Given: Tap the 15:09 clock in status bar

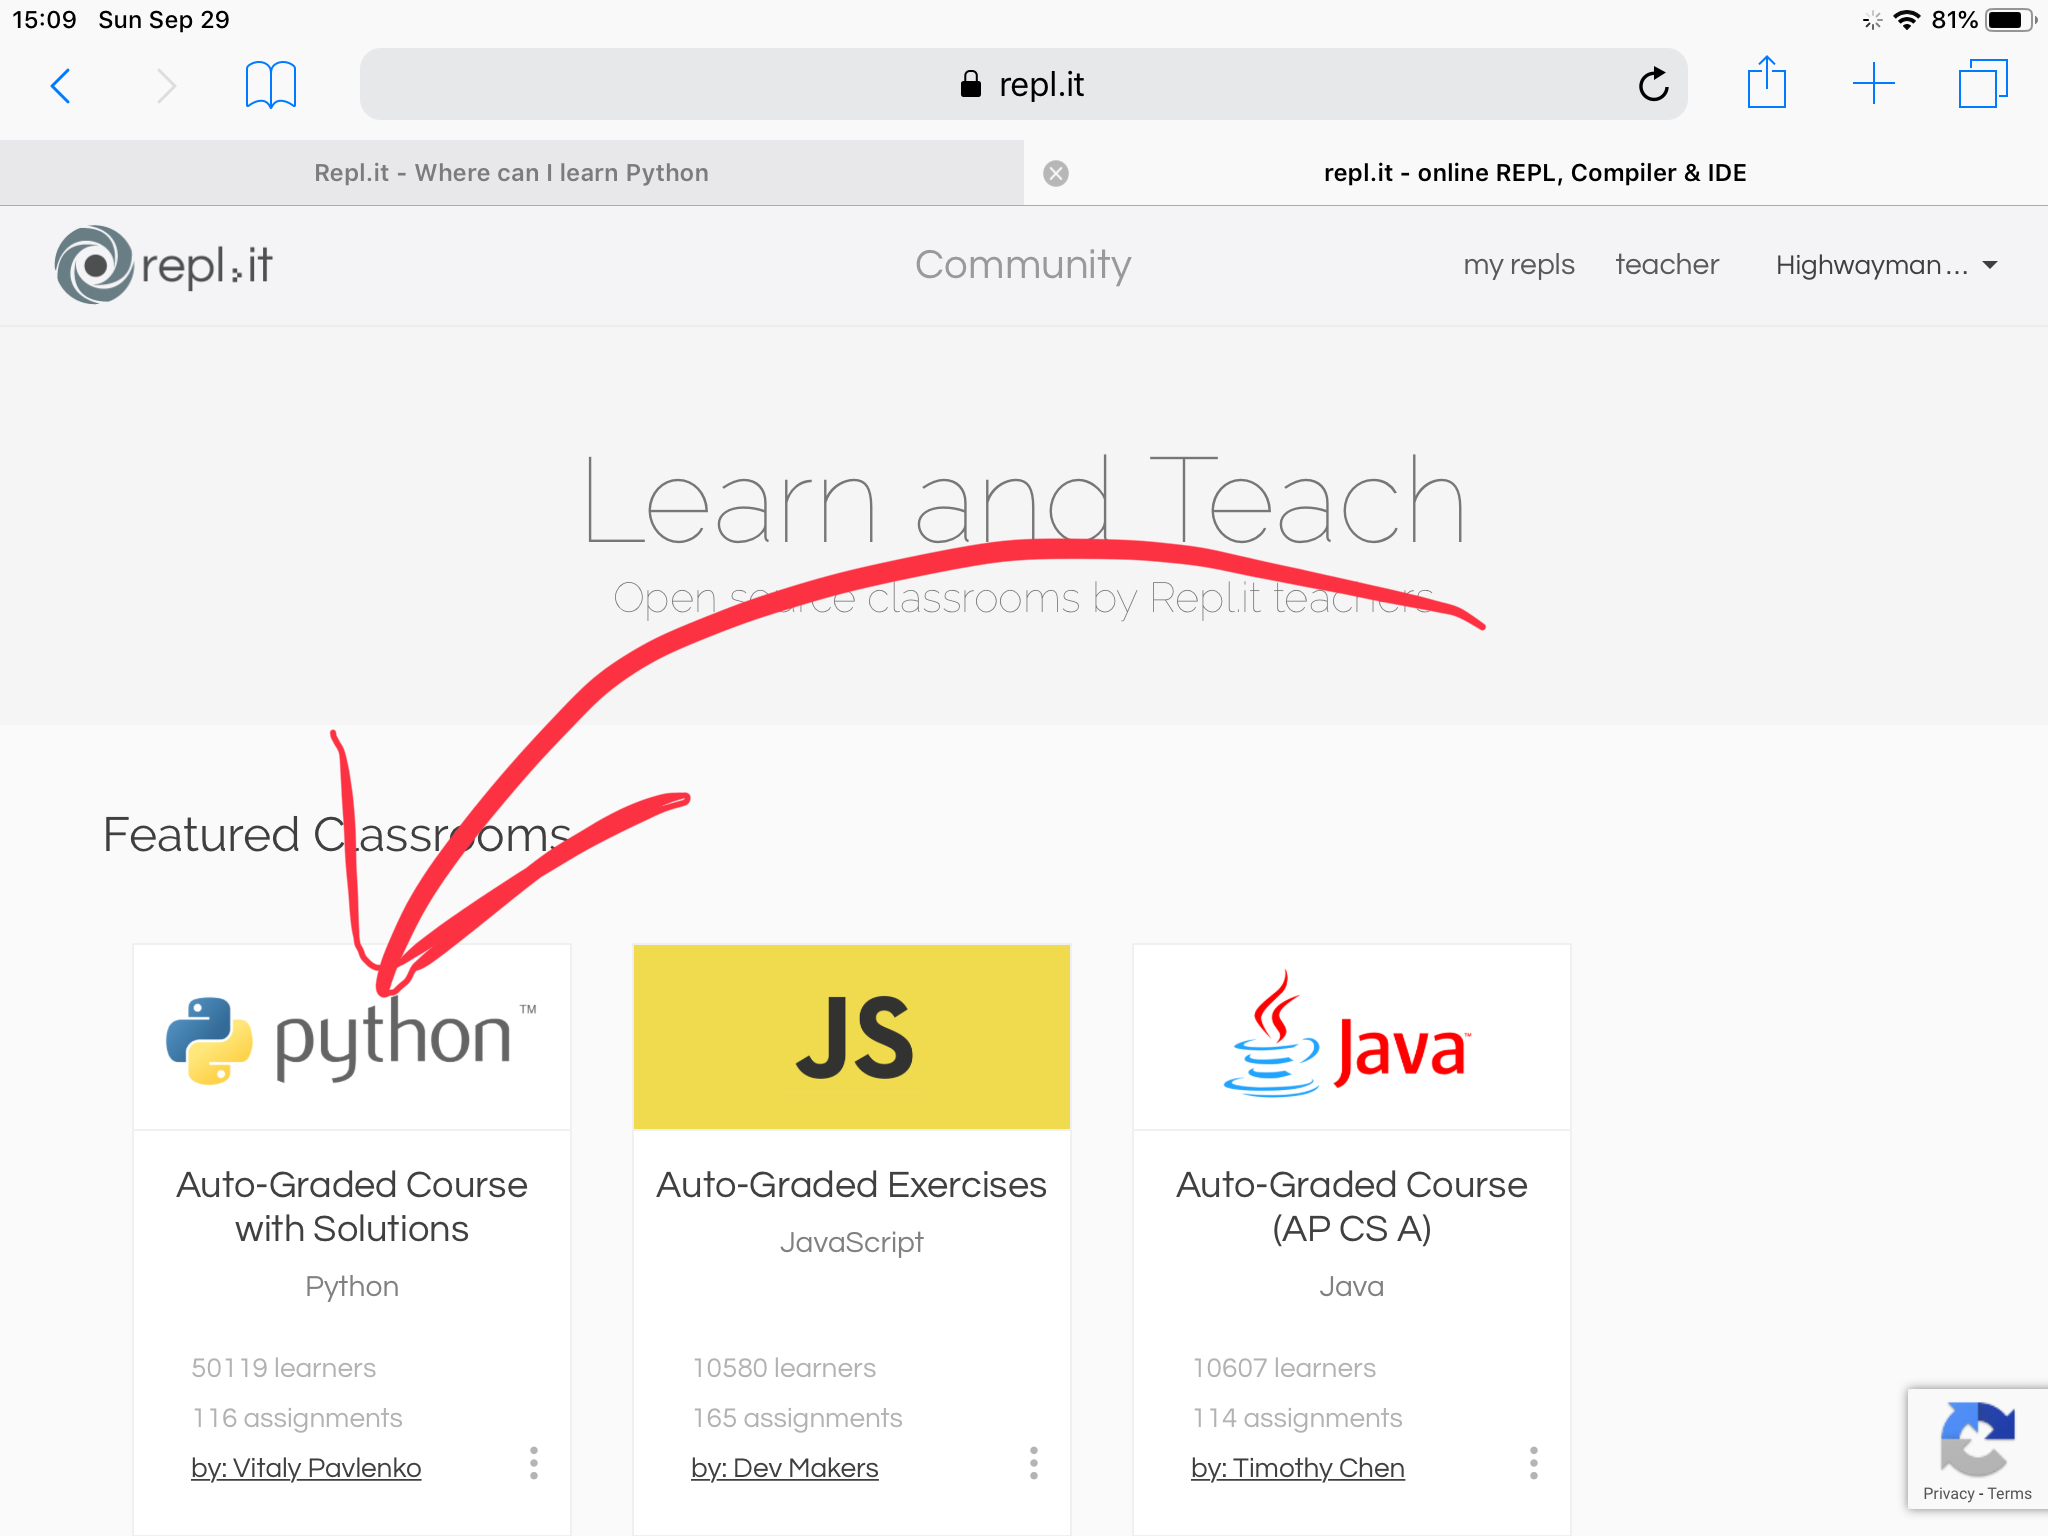Looking at the screenshot, I should [44, 20].
